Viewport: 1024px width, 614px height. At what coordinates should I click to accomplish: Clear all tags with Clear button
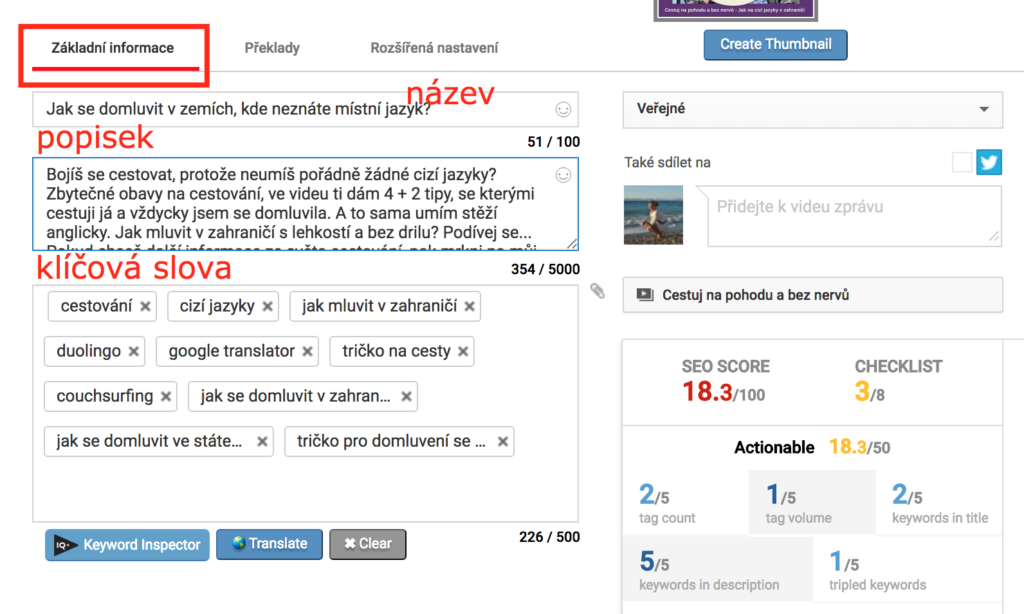pyautogui.click(x=367, y=544)
